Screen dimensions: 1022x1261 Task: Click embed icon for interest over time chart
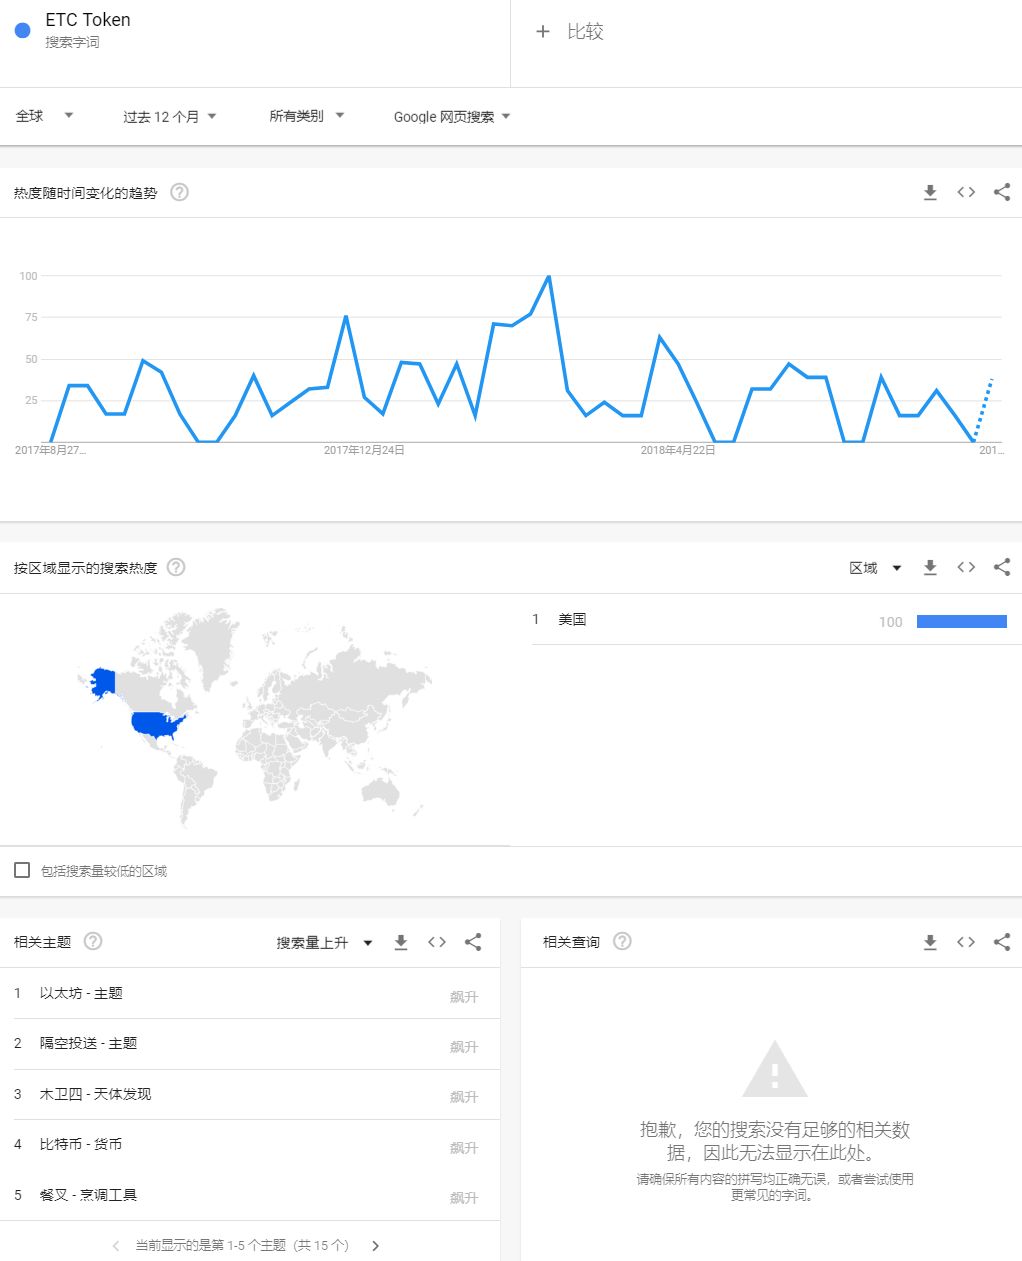[966, 193]
